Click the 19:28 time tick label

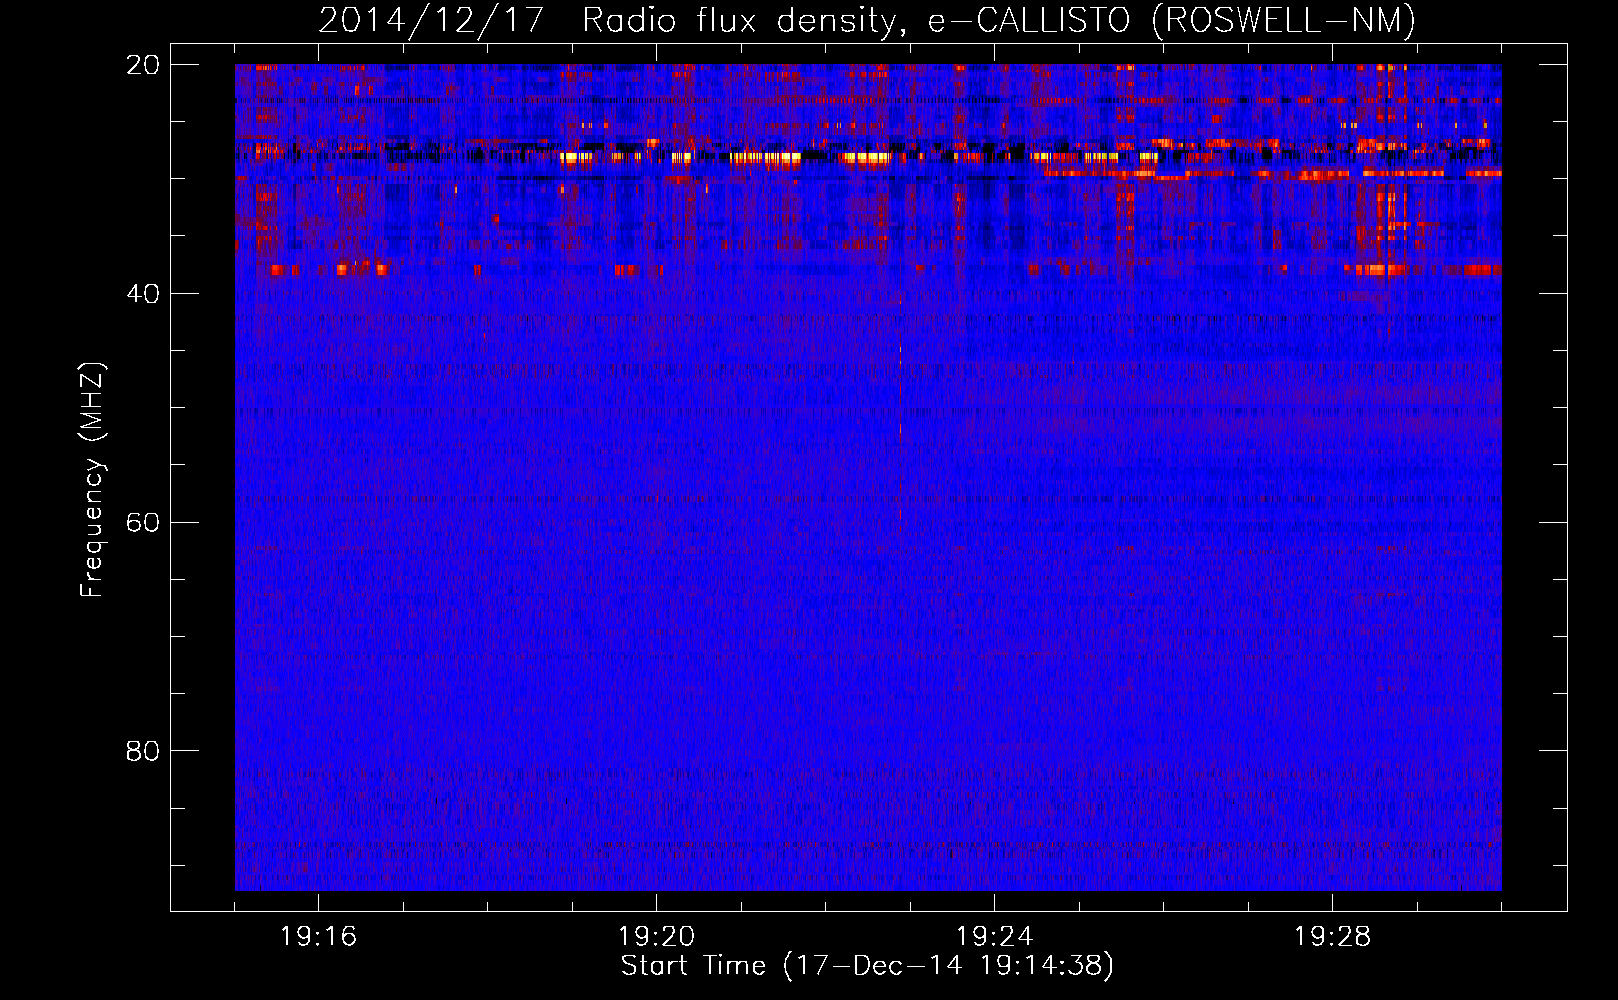coord(1332,937)
